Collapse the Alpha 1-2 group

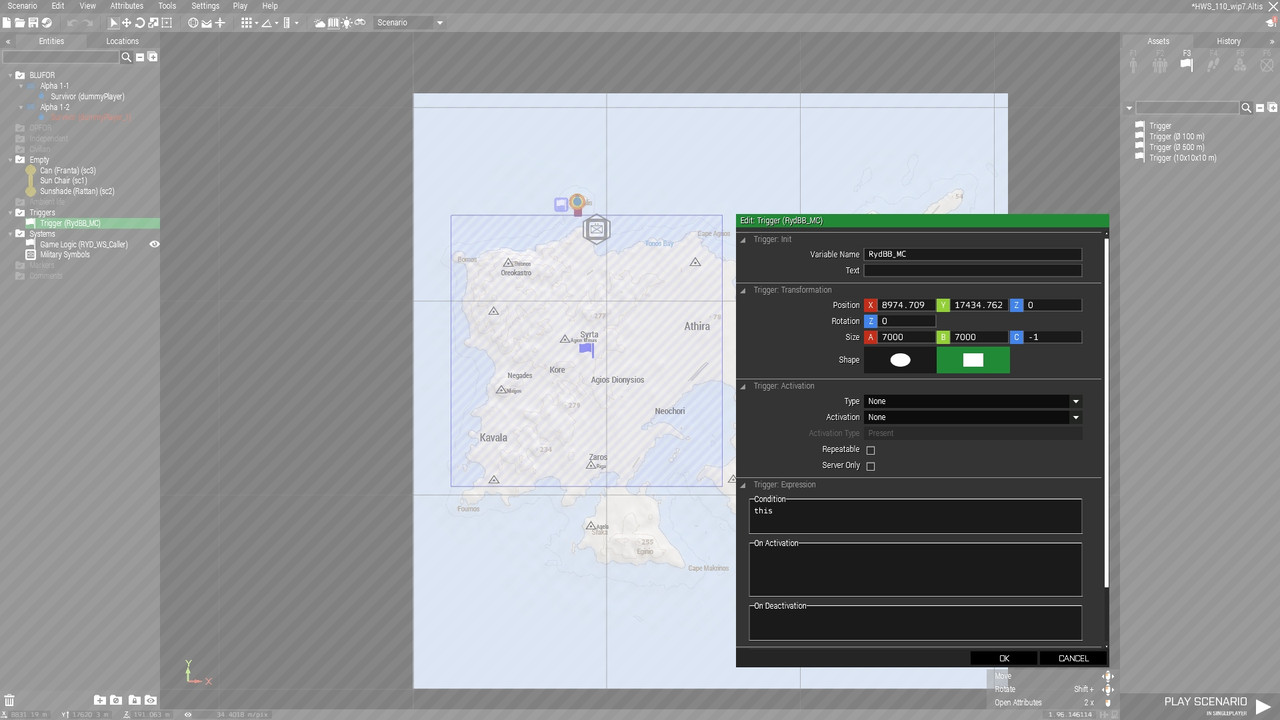point(21,107)
